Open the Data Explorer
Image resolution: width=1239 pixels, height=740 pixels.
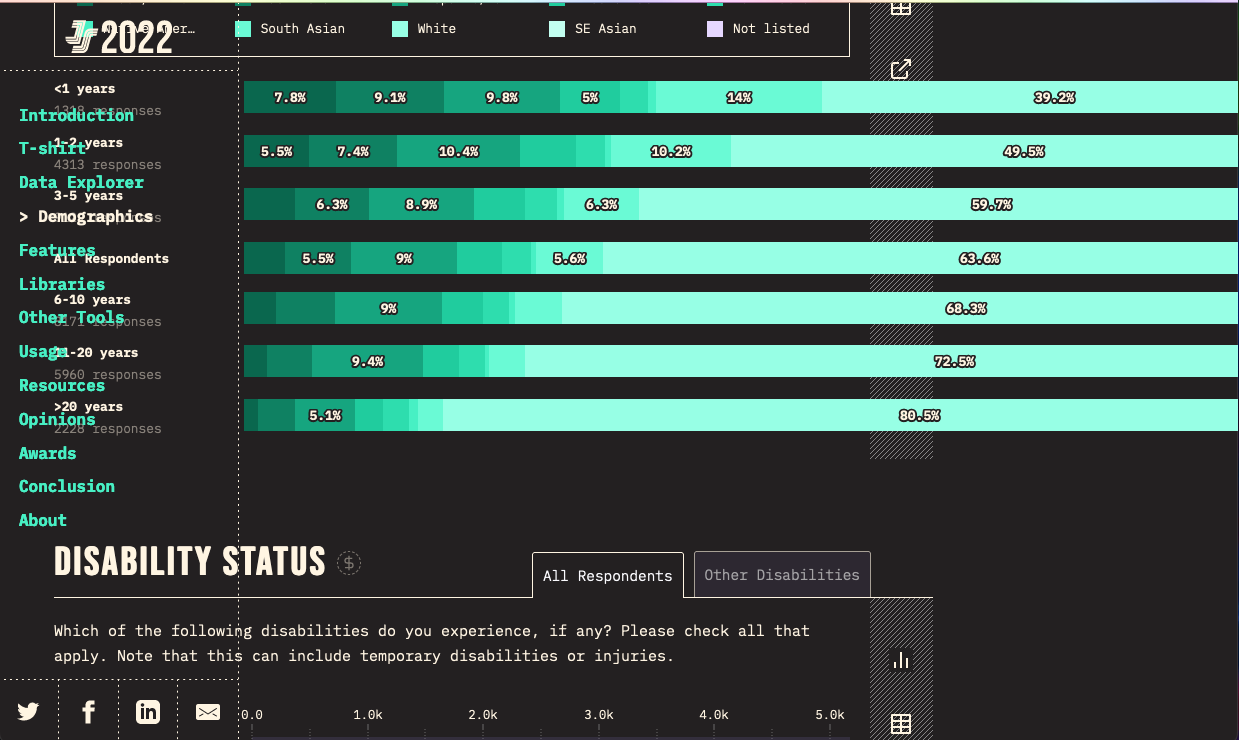pos(81,182)
